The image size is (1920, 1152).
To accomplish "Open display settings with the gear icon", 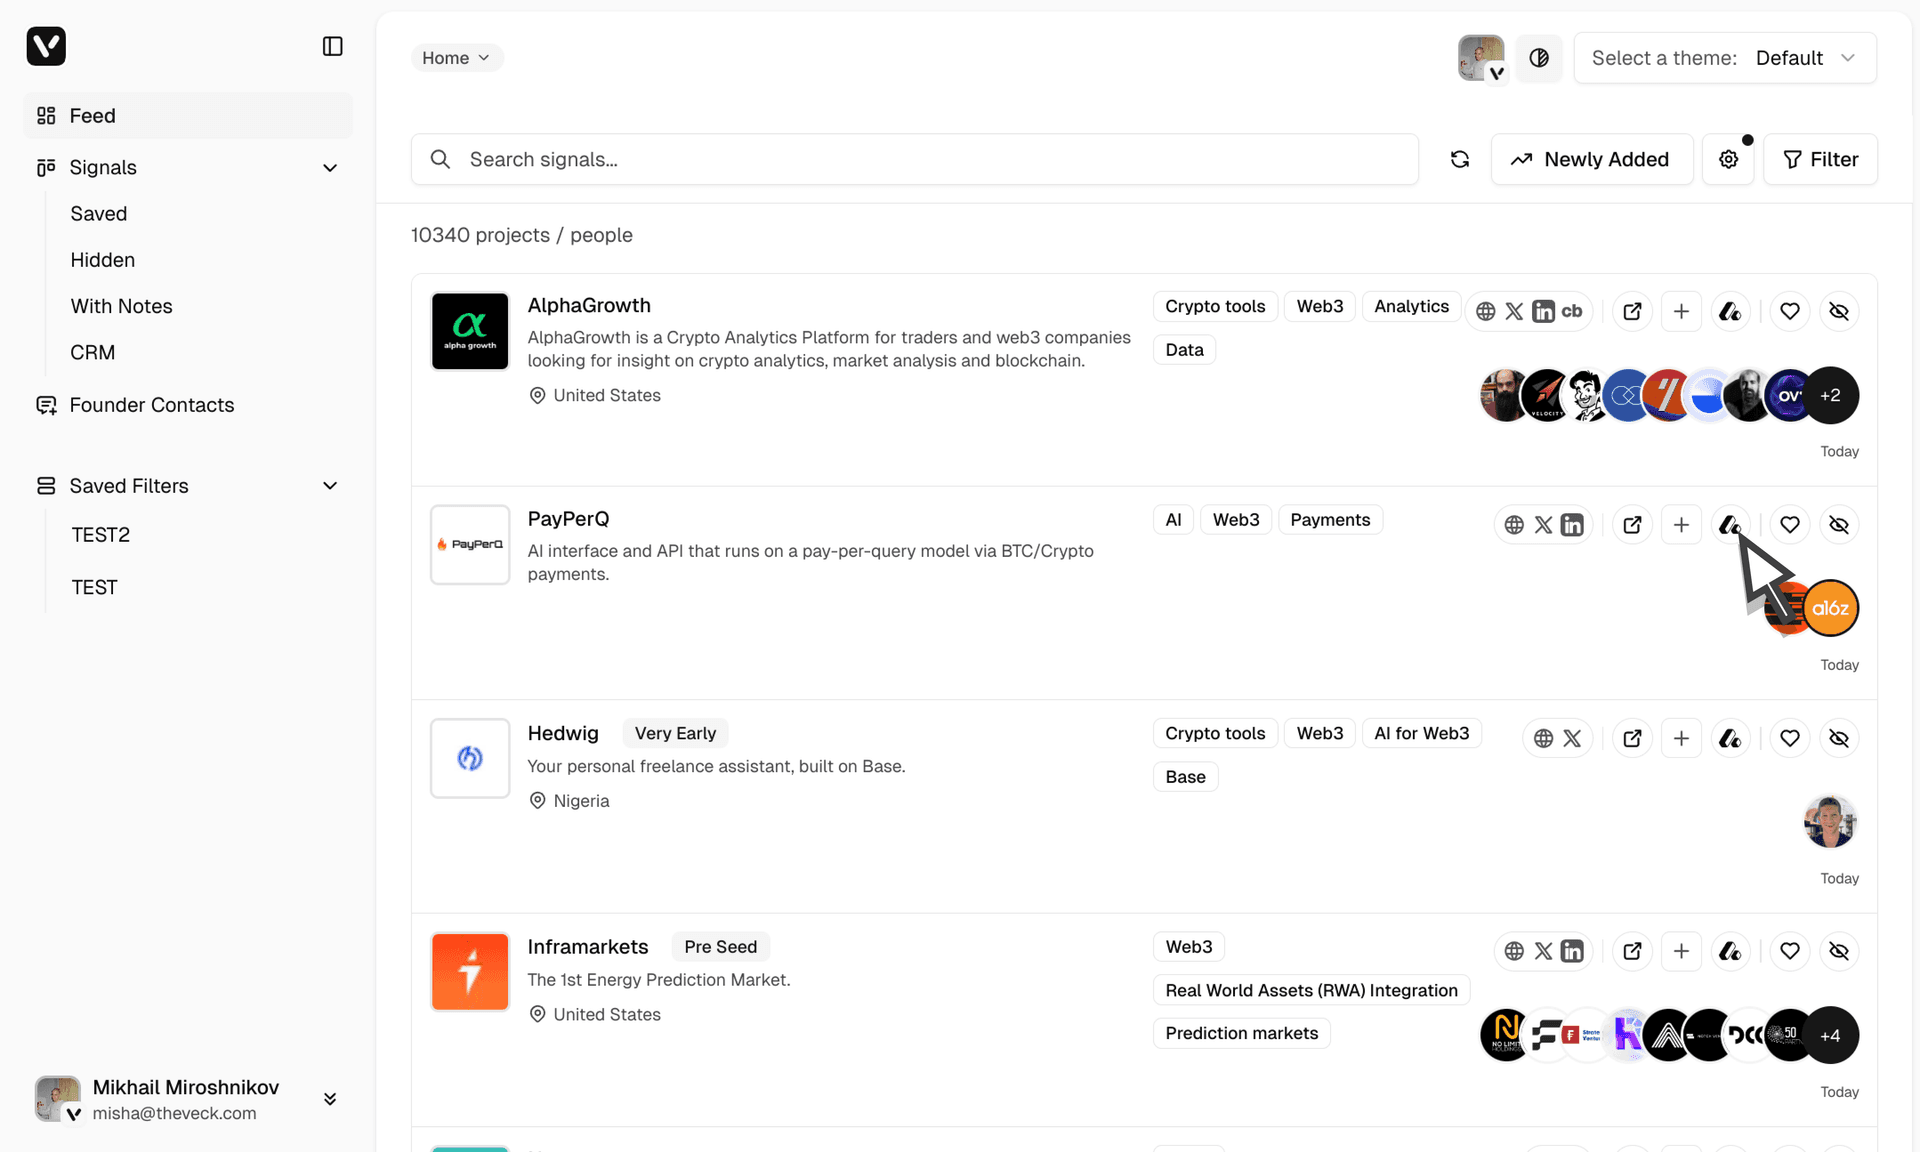I will coord(1728,159).
